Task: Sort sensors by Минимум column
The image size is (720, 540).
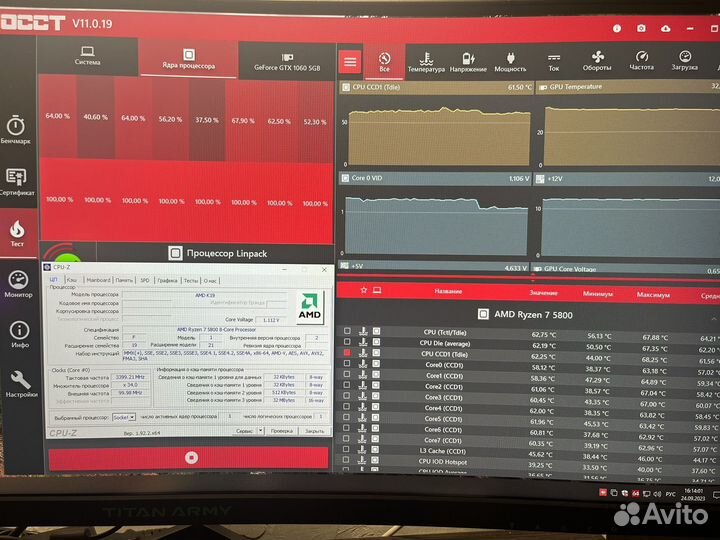Action: (x=597, y=293)
